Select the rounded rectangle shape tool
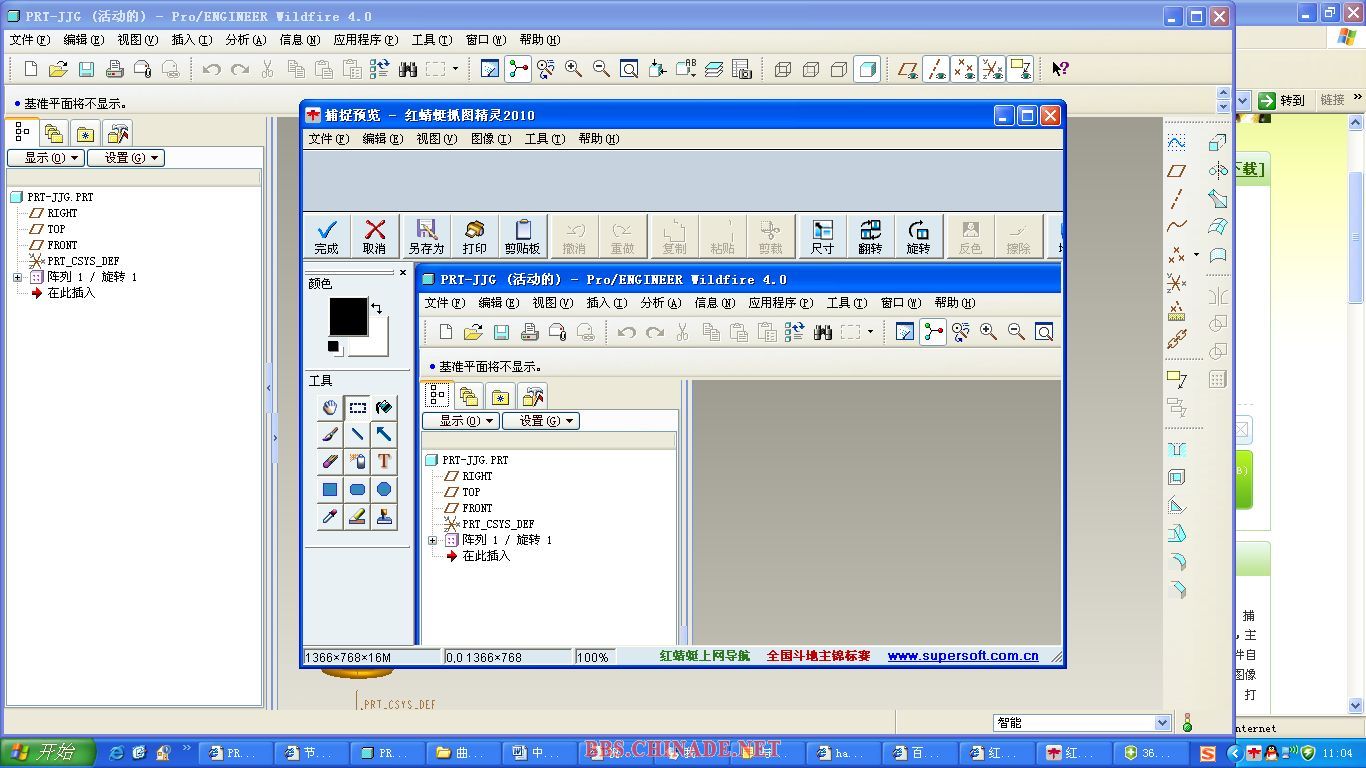The height and width of the screenshot is (768, 1366). pyautogui.click(x=357, y=489)
